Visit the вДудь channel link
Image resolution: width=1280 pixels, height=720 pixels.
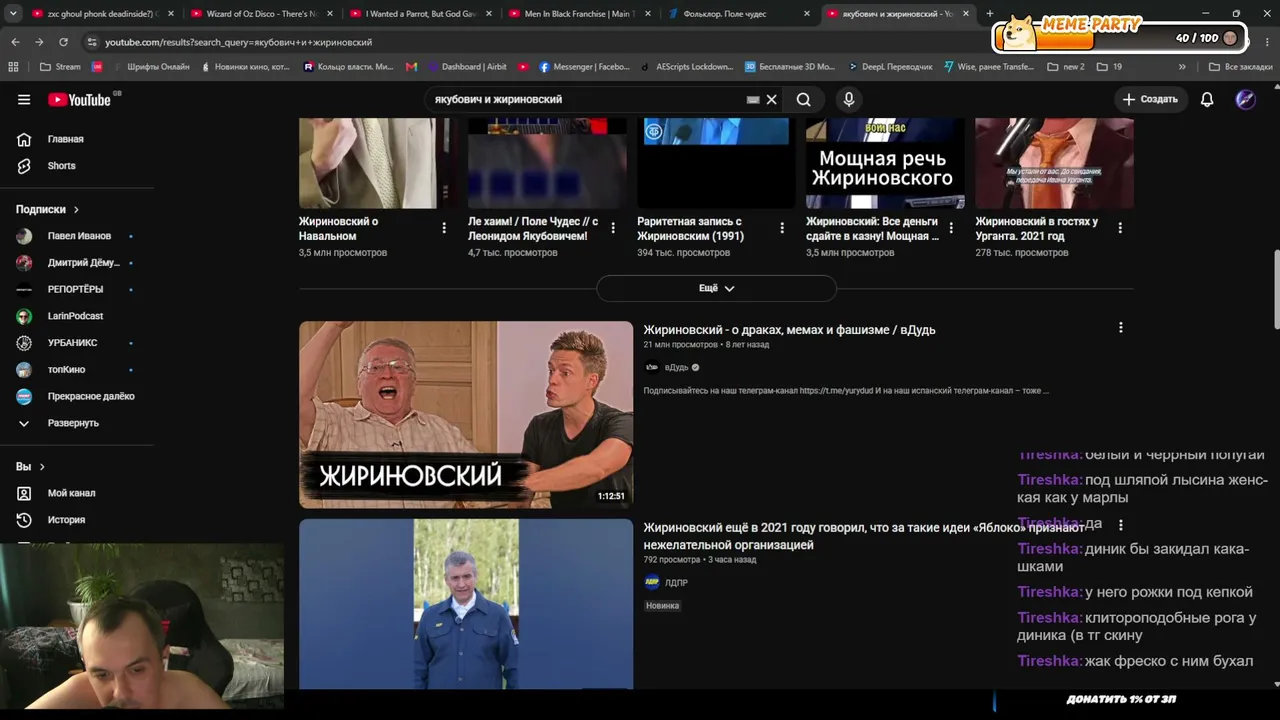point(677,367)
